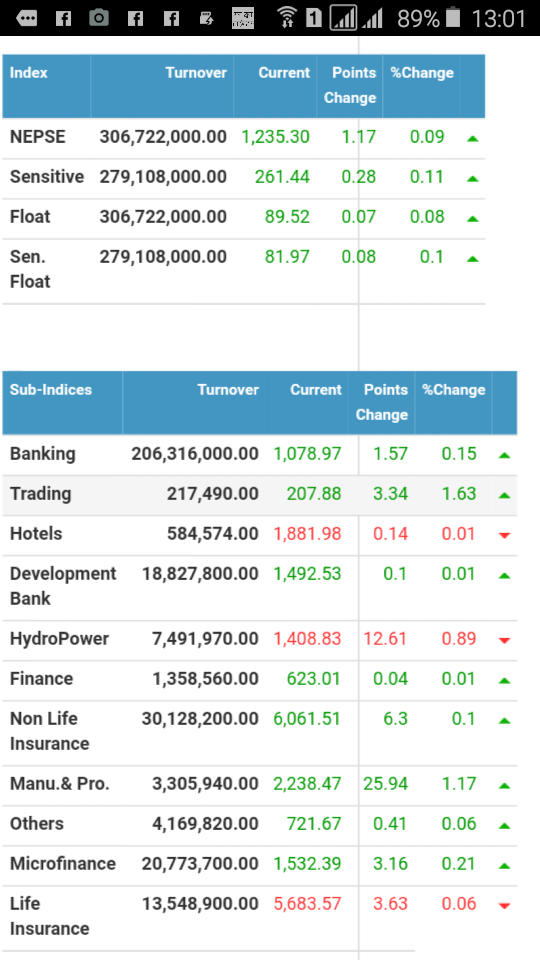Tap the message notification icon in status bar
Screen dimensions: 540x960
click(26, 18)
